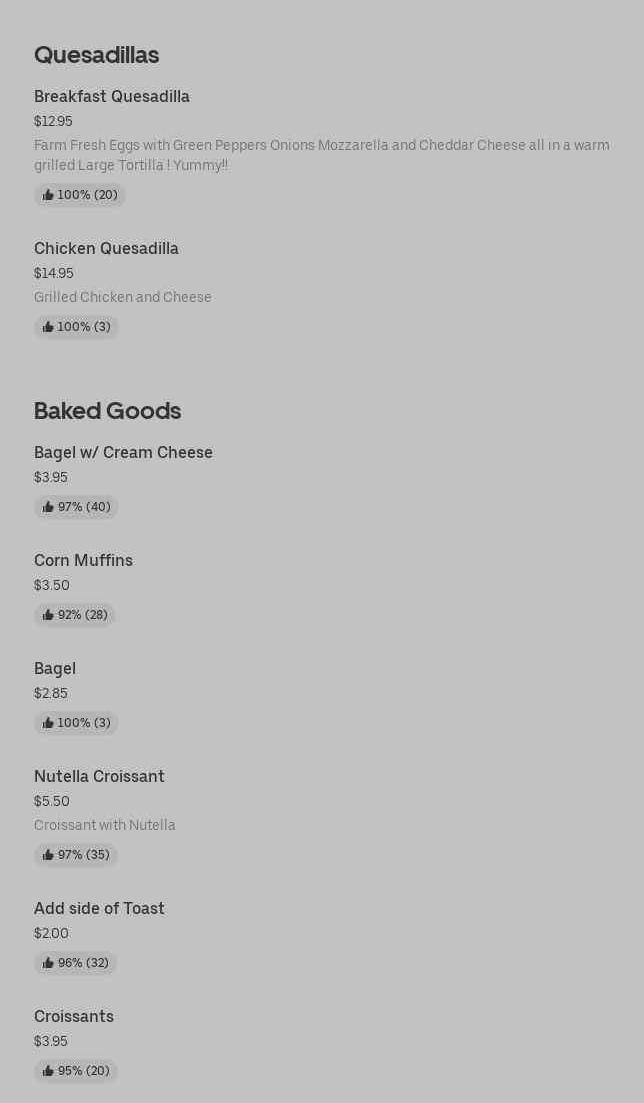Open the Breakfast Quesadilla menu item
The height and width of the screenshot is (1103, 644).
[x=112, y=97]
